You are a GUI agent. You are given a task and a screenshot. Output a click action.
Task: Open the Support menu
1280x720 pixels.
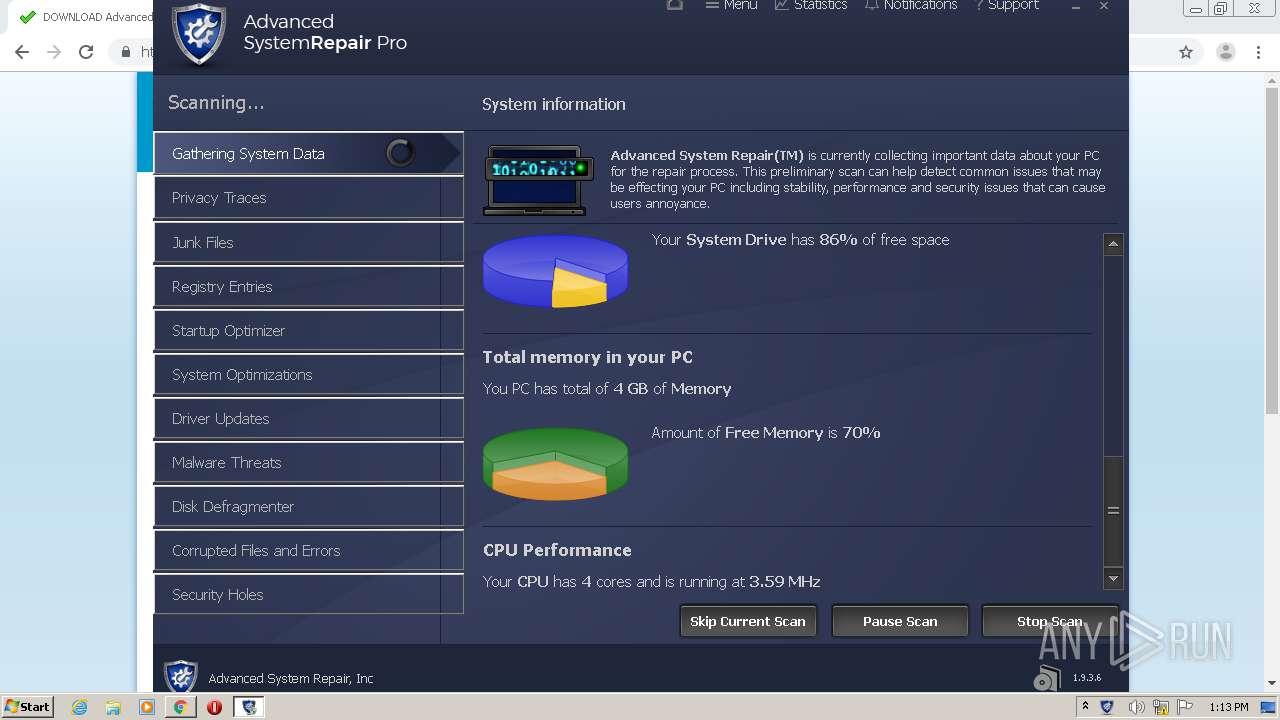click(1007, 5)
